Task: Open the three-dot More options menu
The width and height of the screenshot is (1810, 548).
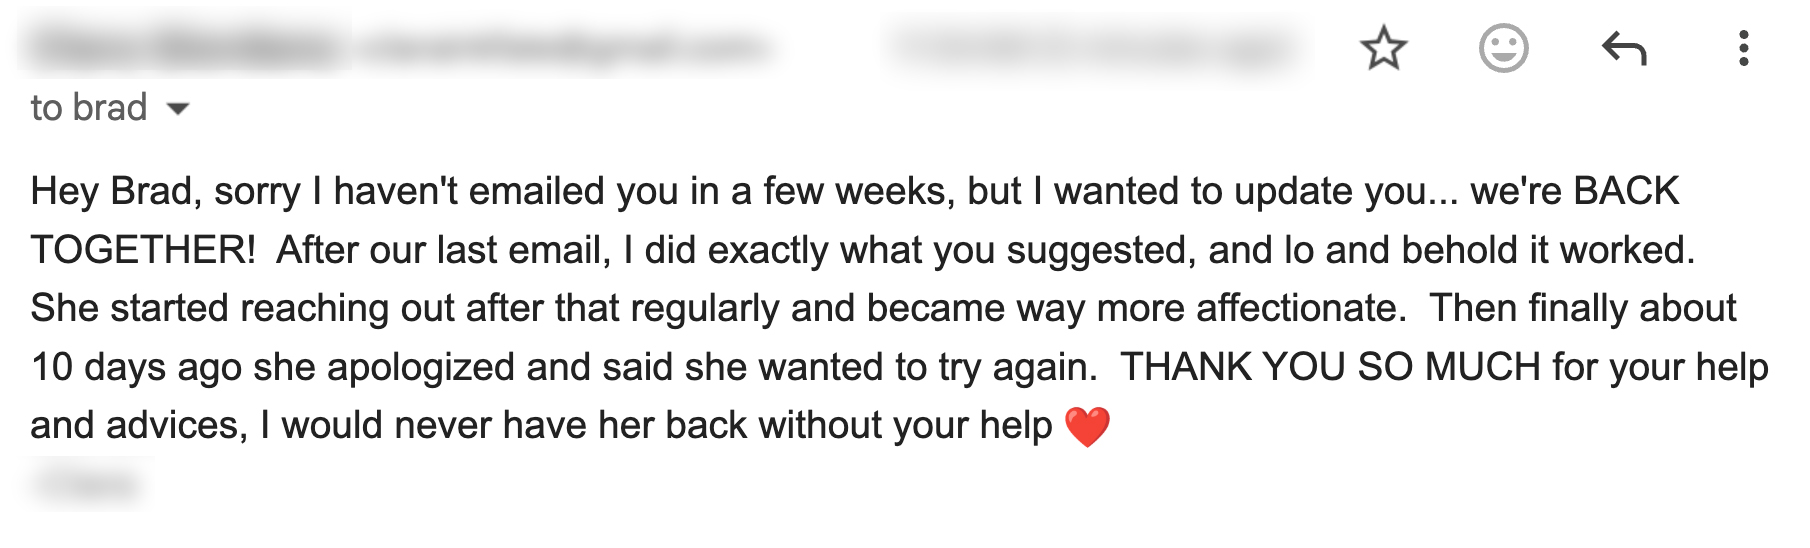Action: (x=1743, y=48)
